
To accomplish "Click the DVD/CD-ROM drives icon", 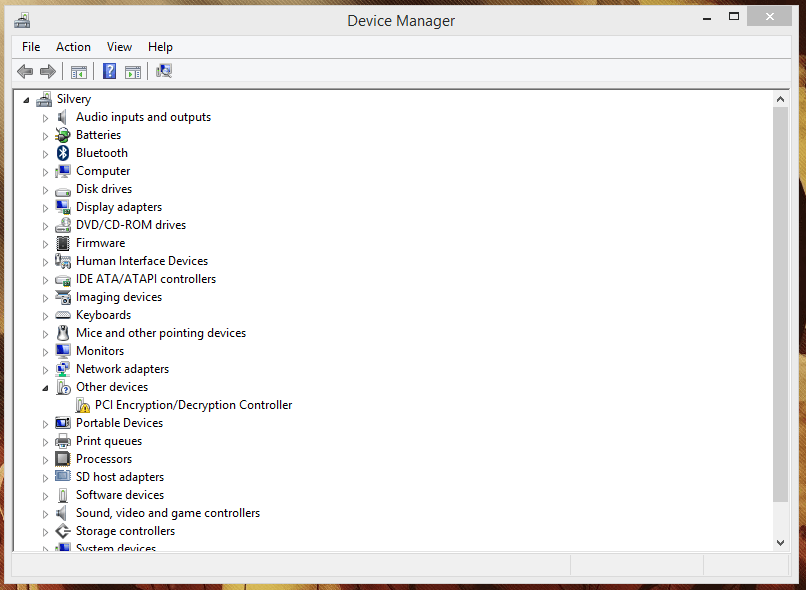I will click(63, 225).
